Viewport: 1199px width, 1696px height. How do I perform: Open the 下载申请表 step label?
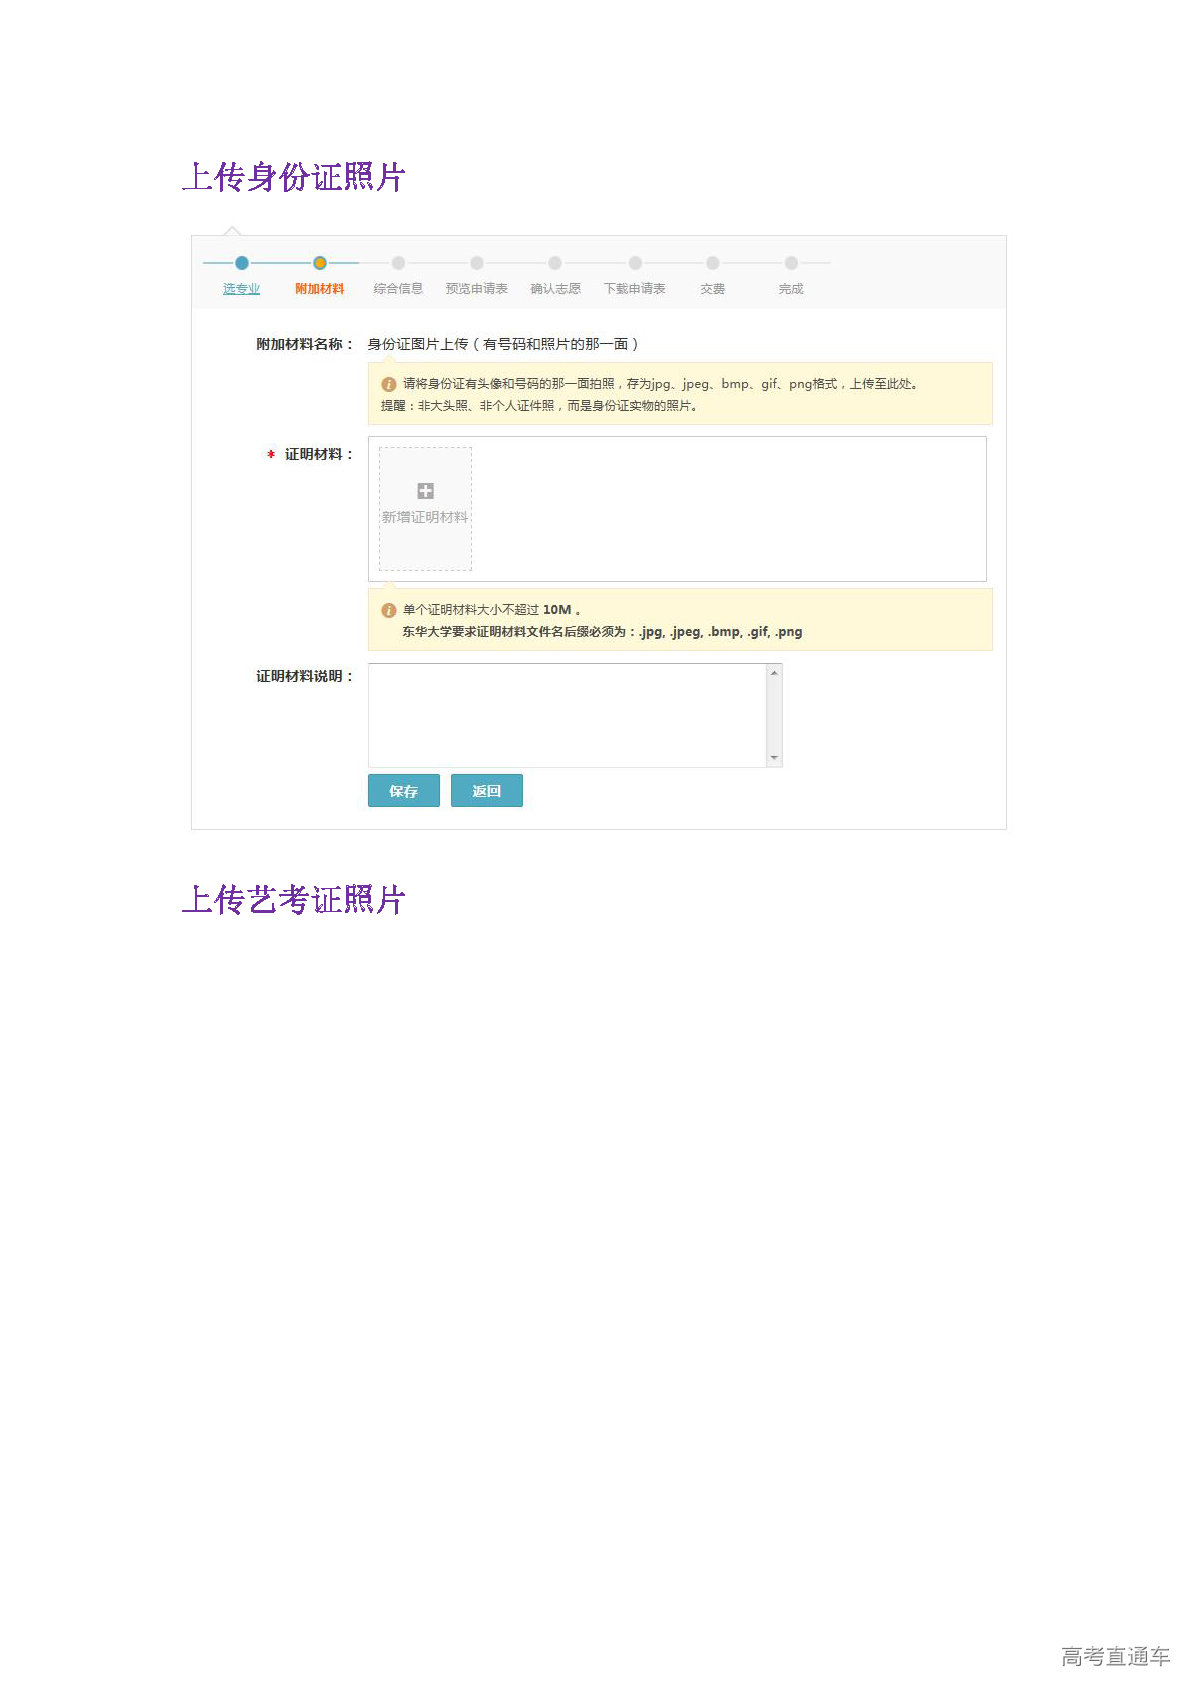tap(634, 289)
